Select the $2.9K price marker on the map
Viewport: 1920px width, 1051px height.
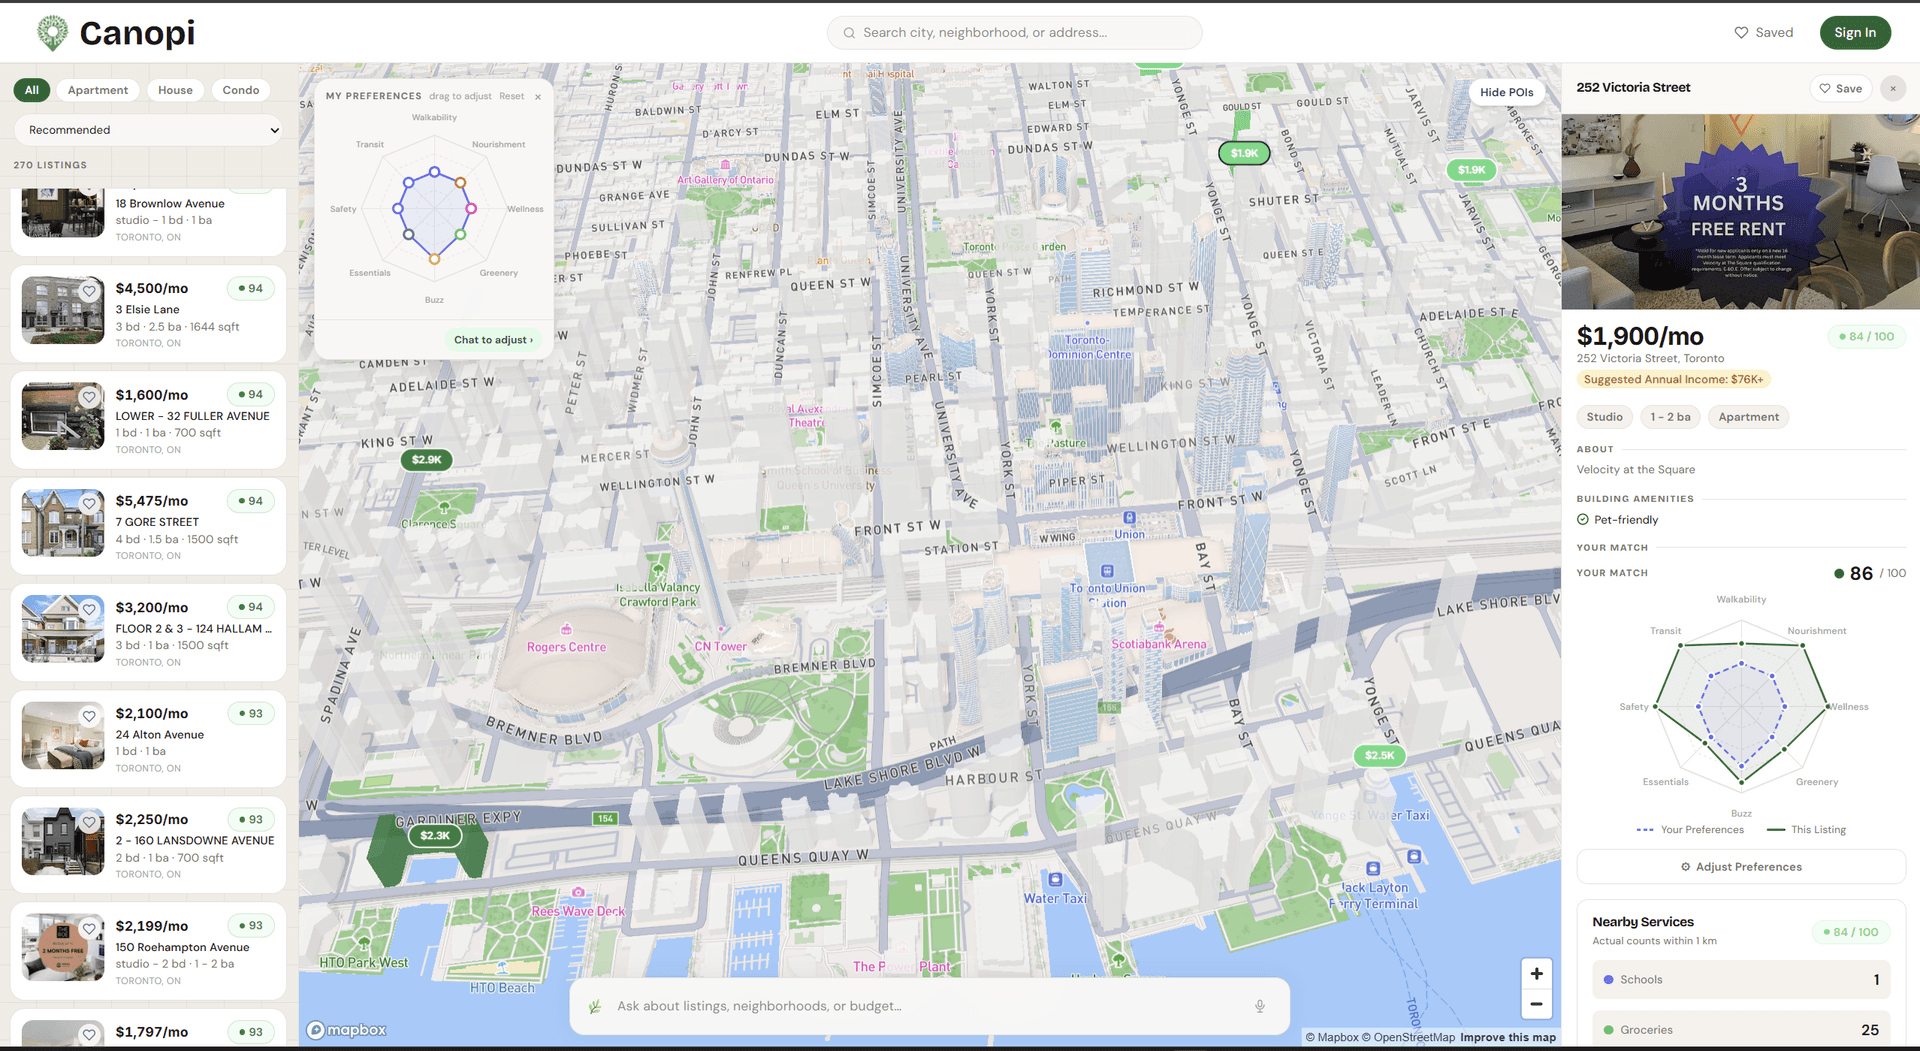(427, 460)
